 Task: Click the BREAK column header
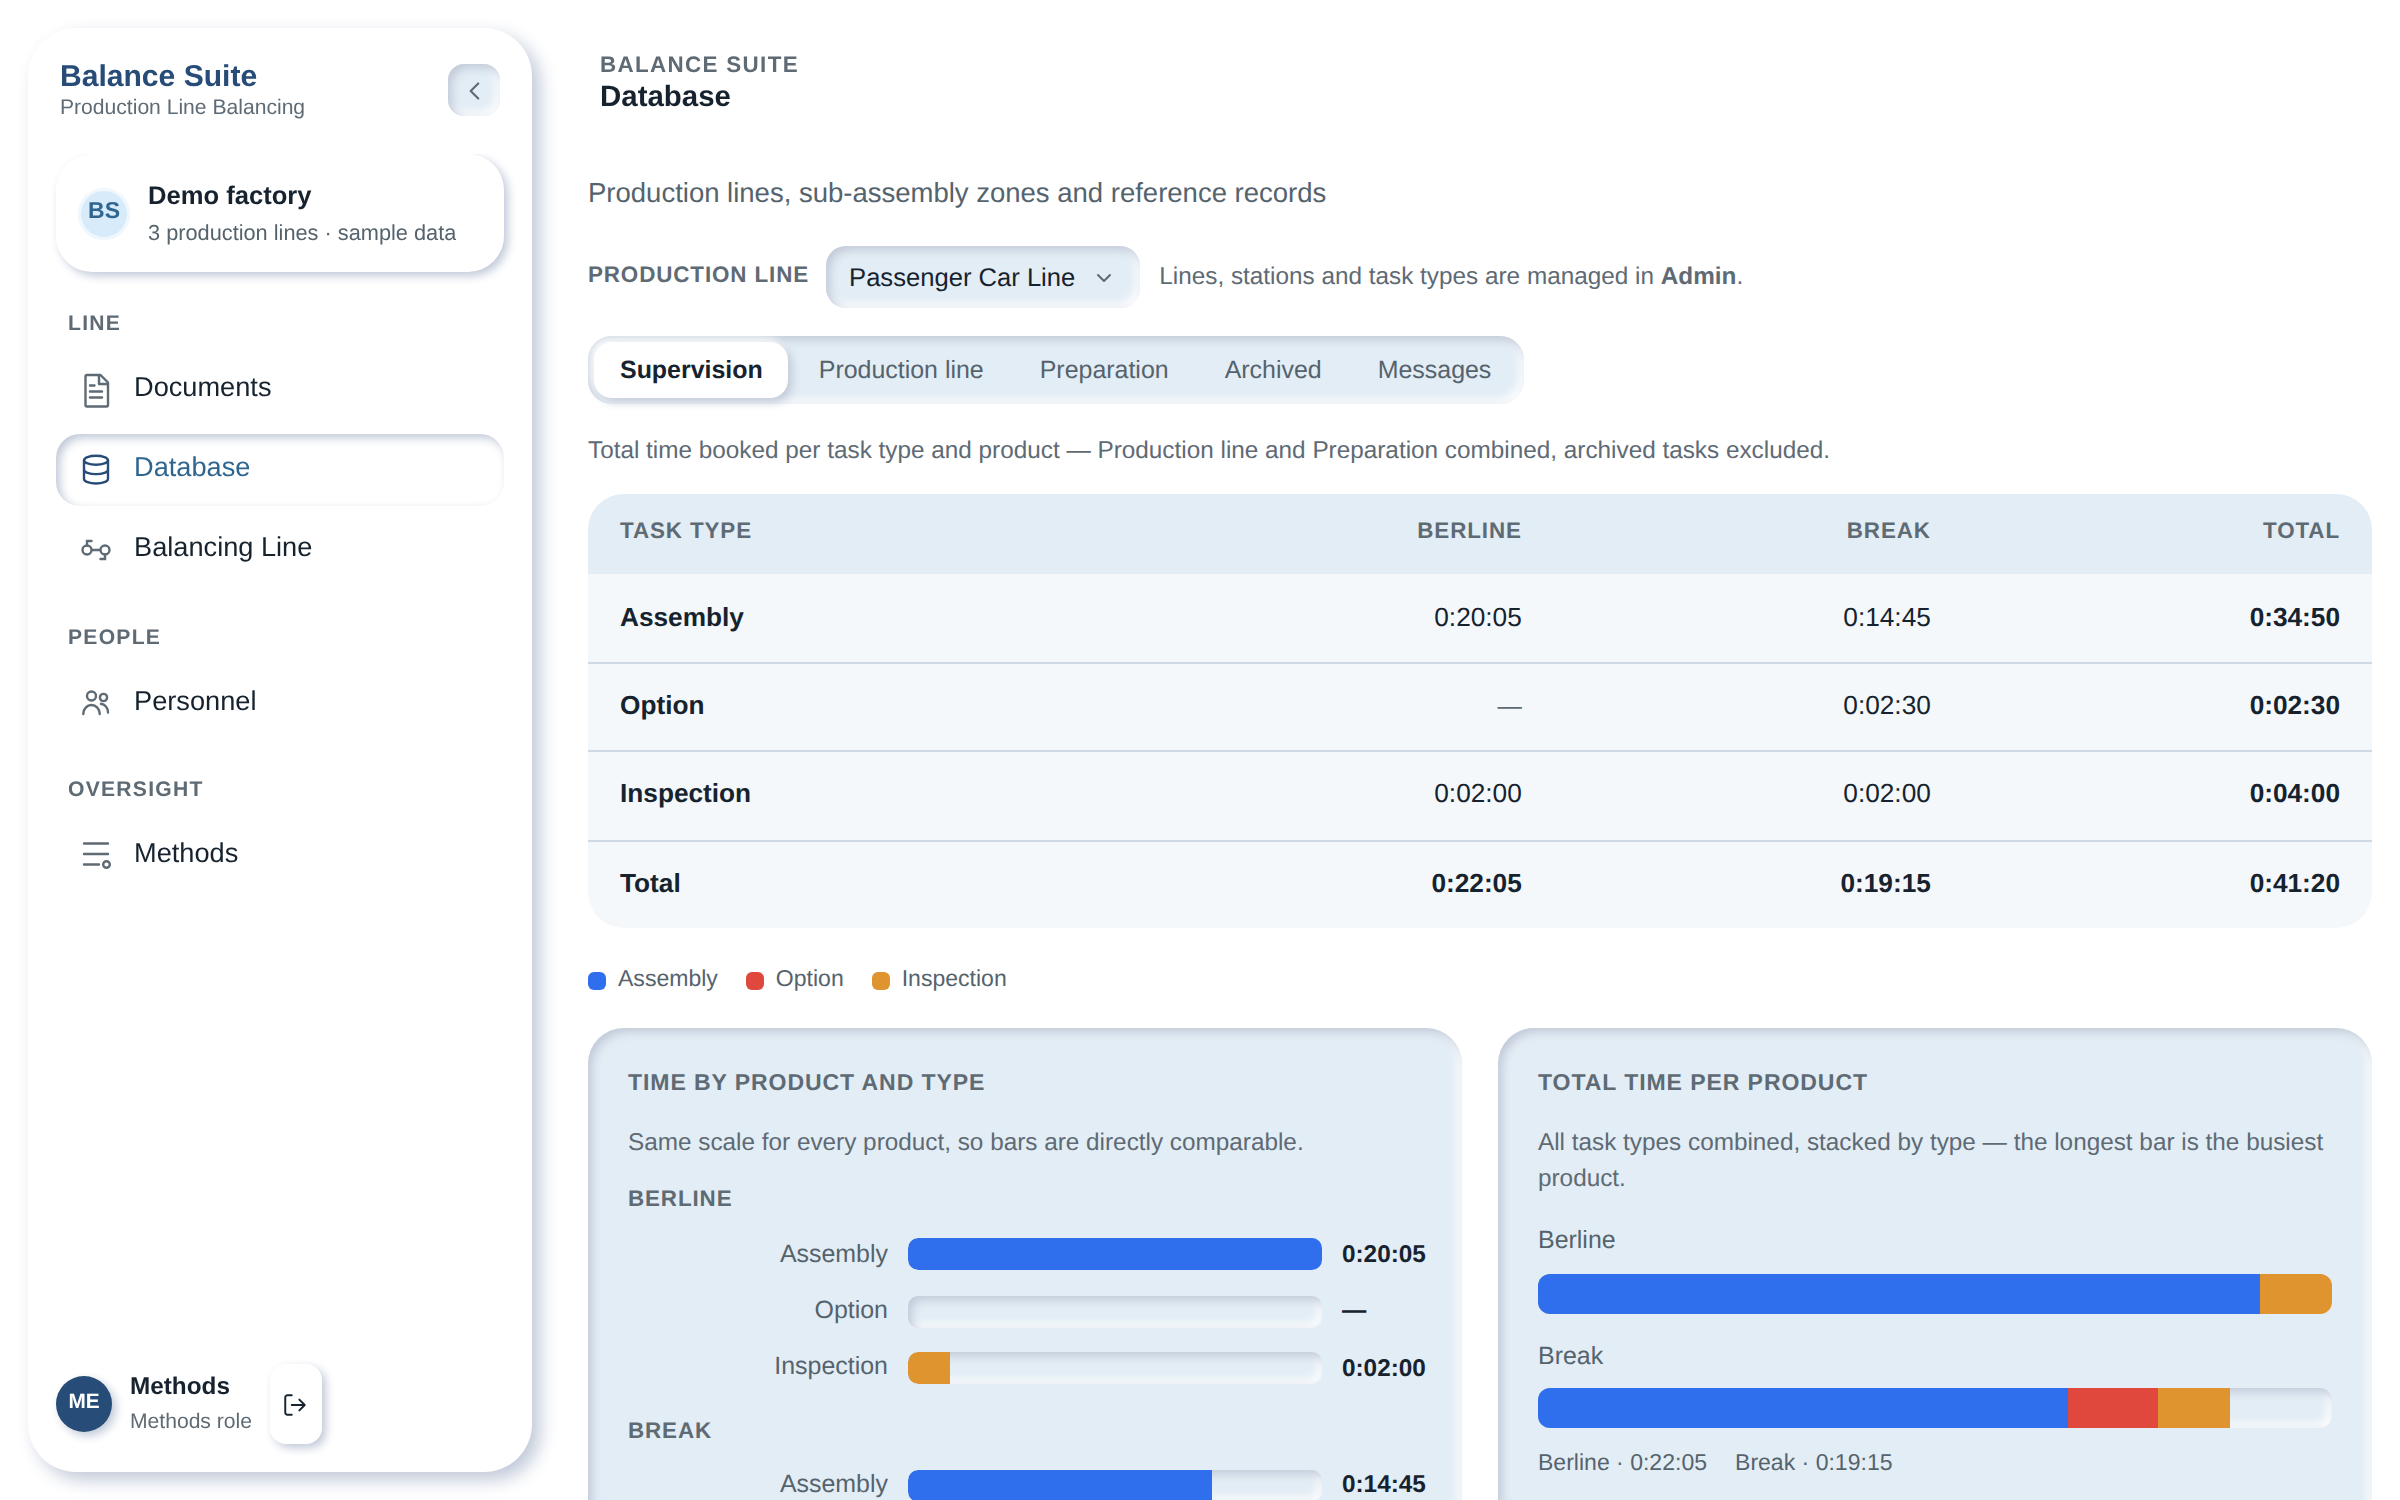pos(1888,531)
